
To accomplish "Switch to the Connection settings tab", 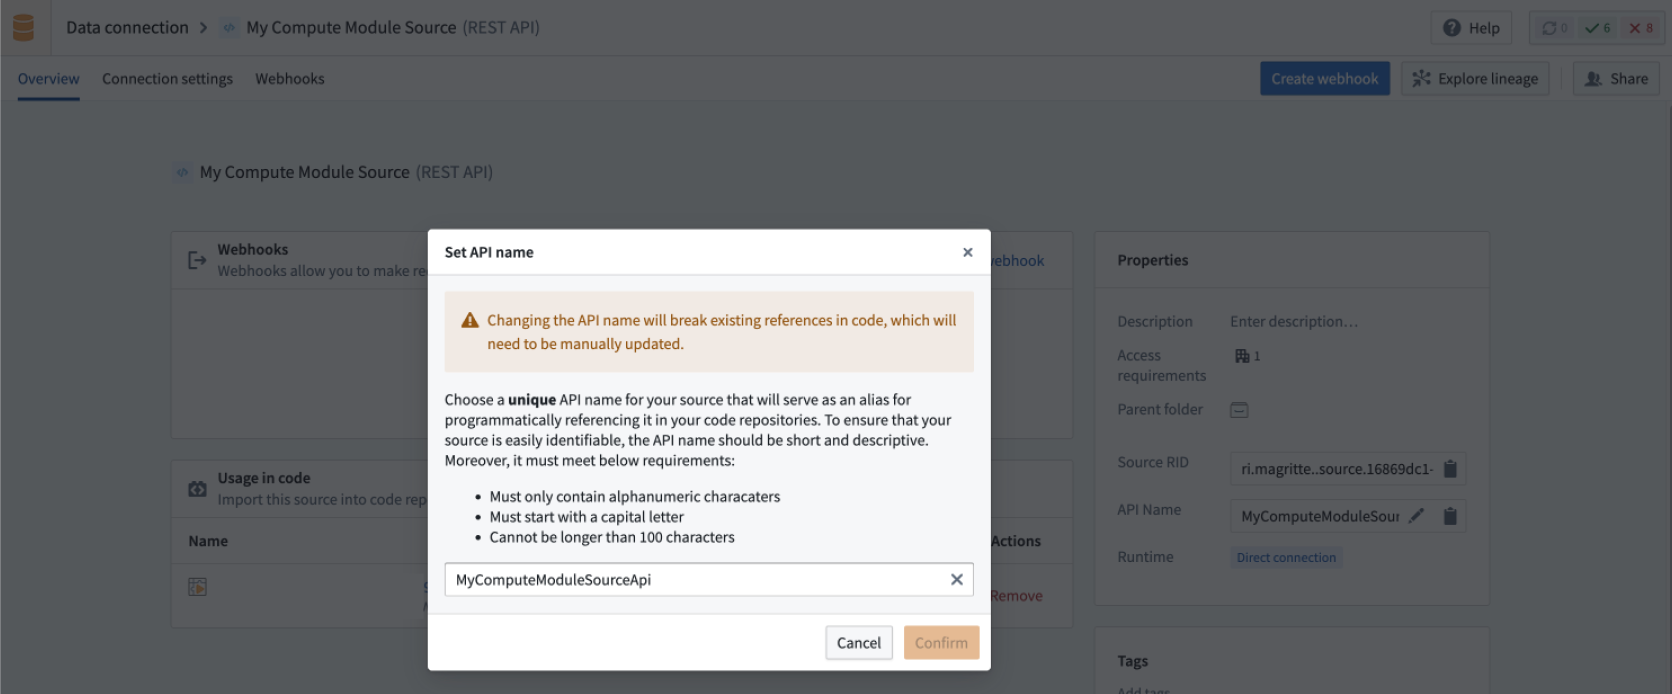I will (x=166, y=78).
